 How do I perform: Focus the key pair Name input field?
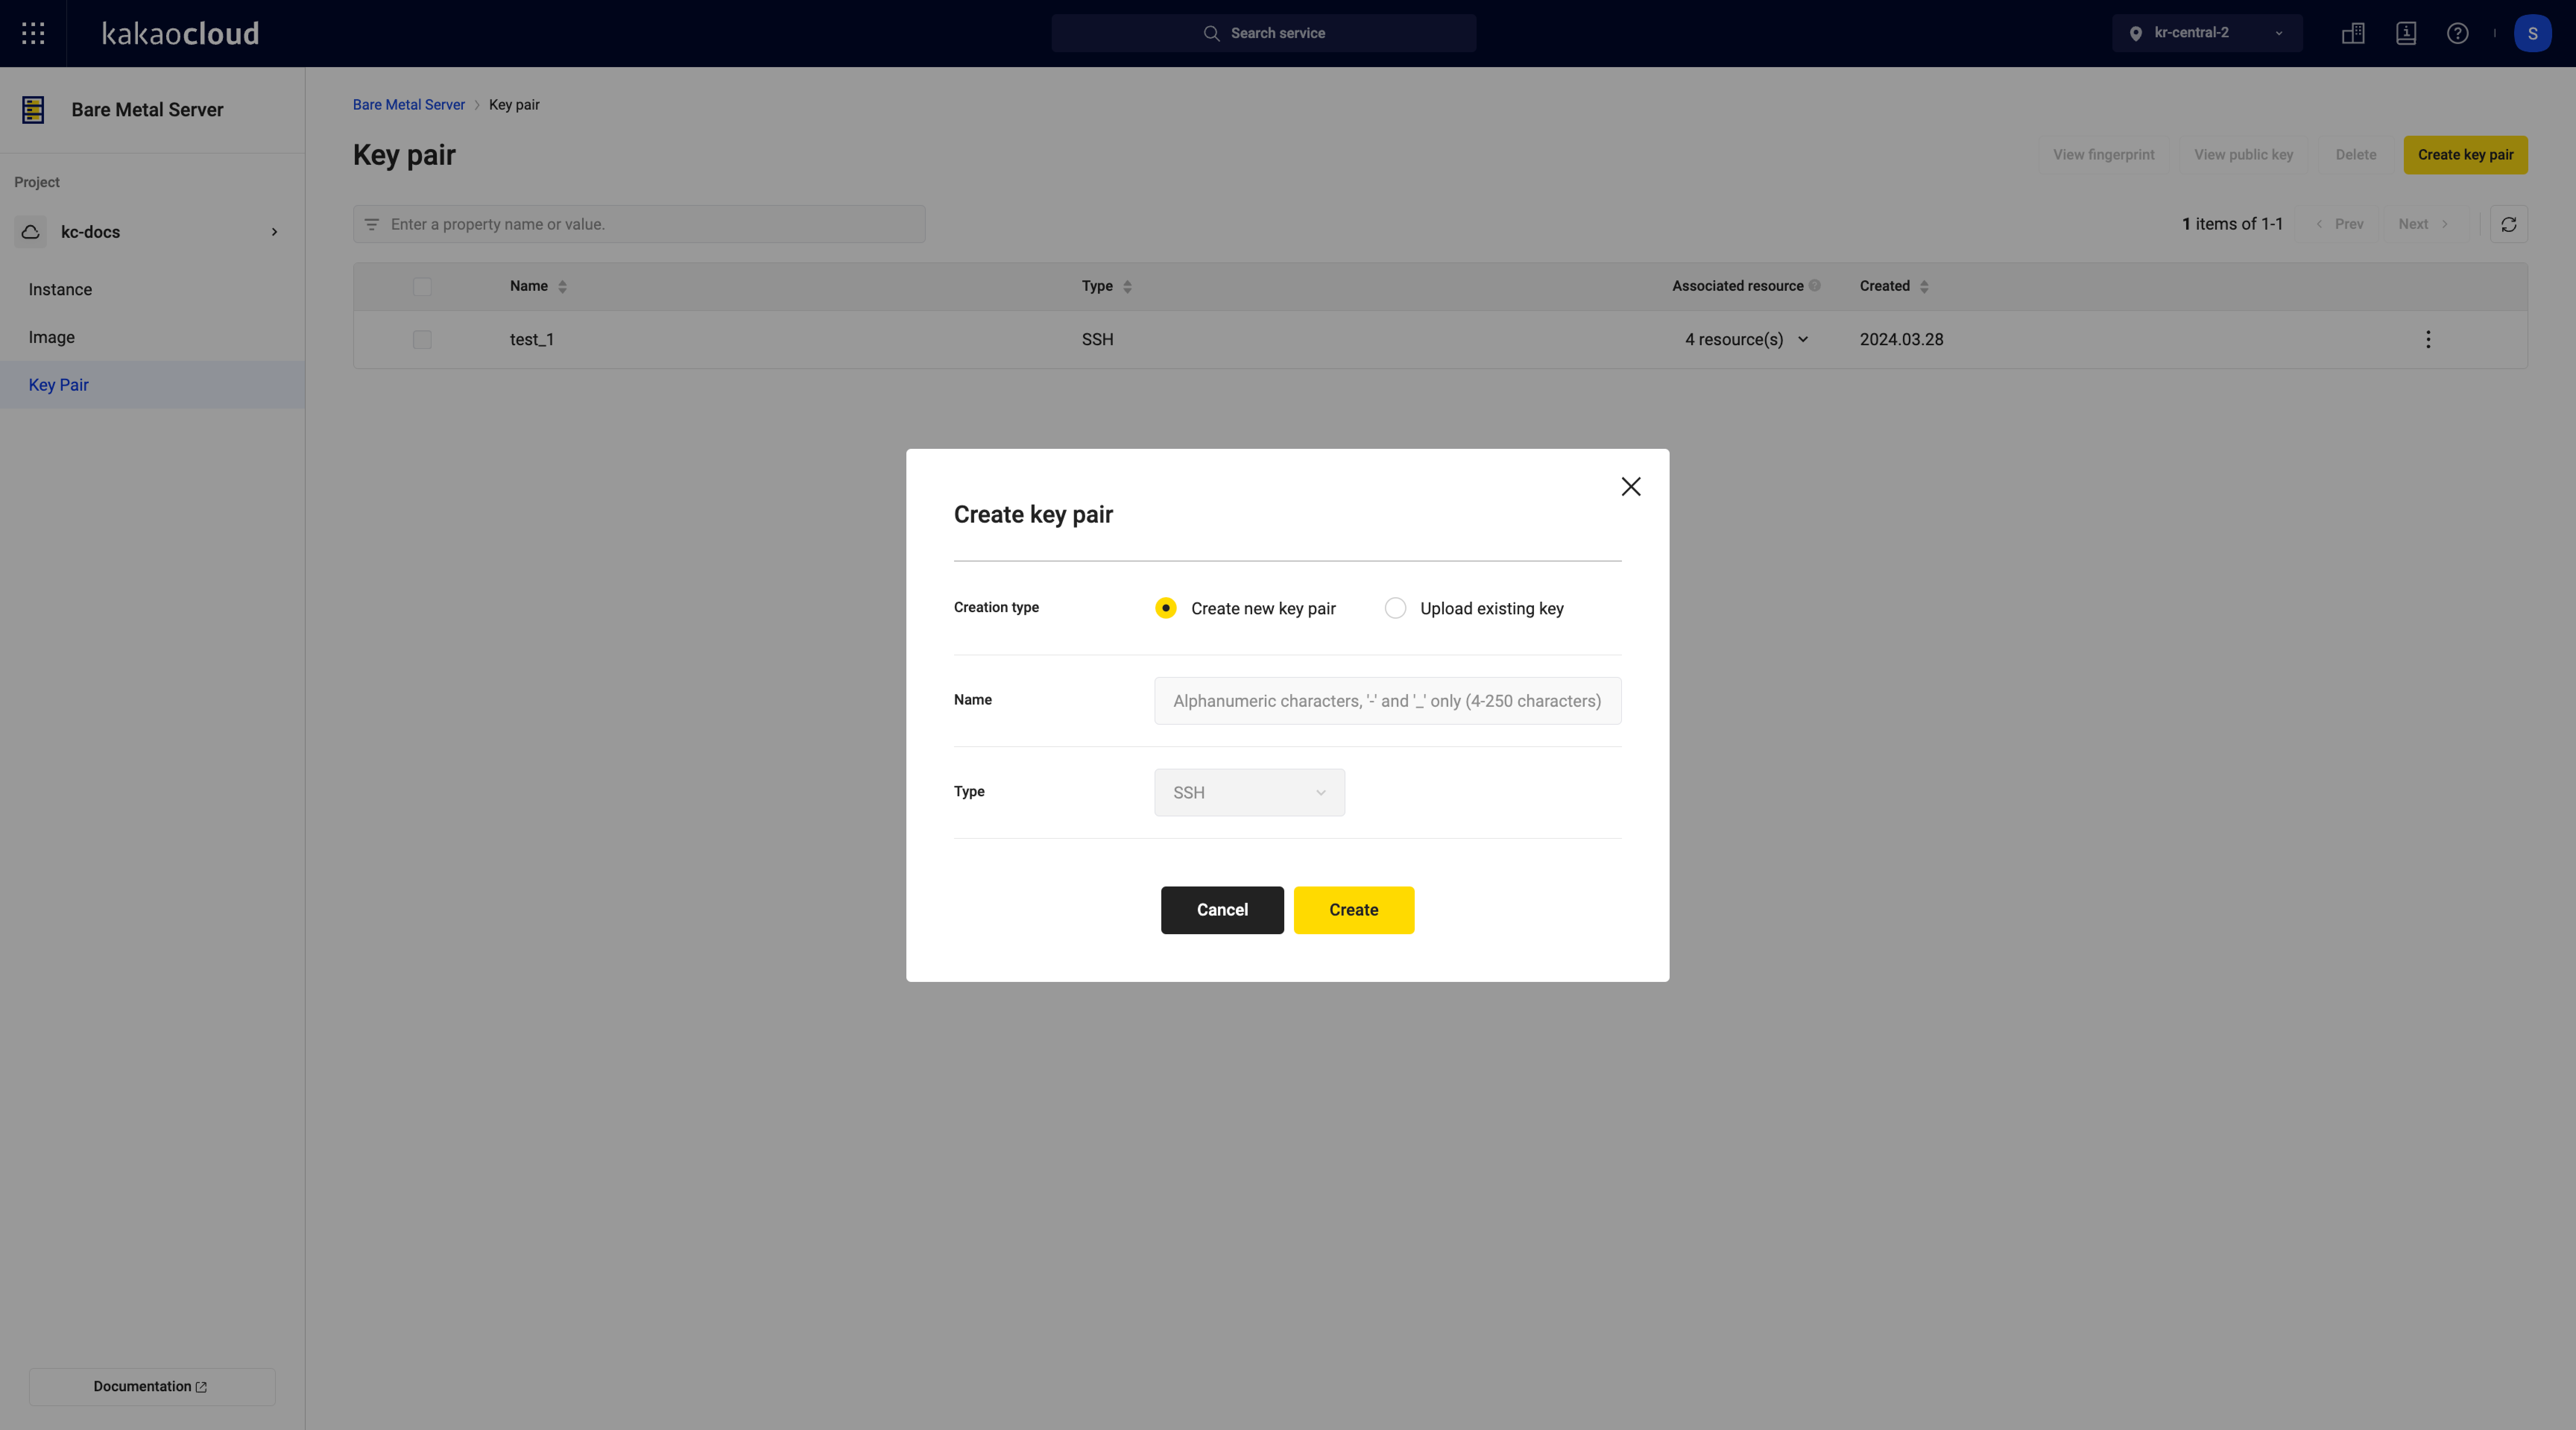pos(1387,701)
